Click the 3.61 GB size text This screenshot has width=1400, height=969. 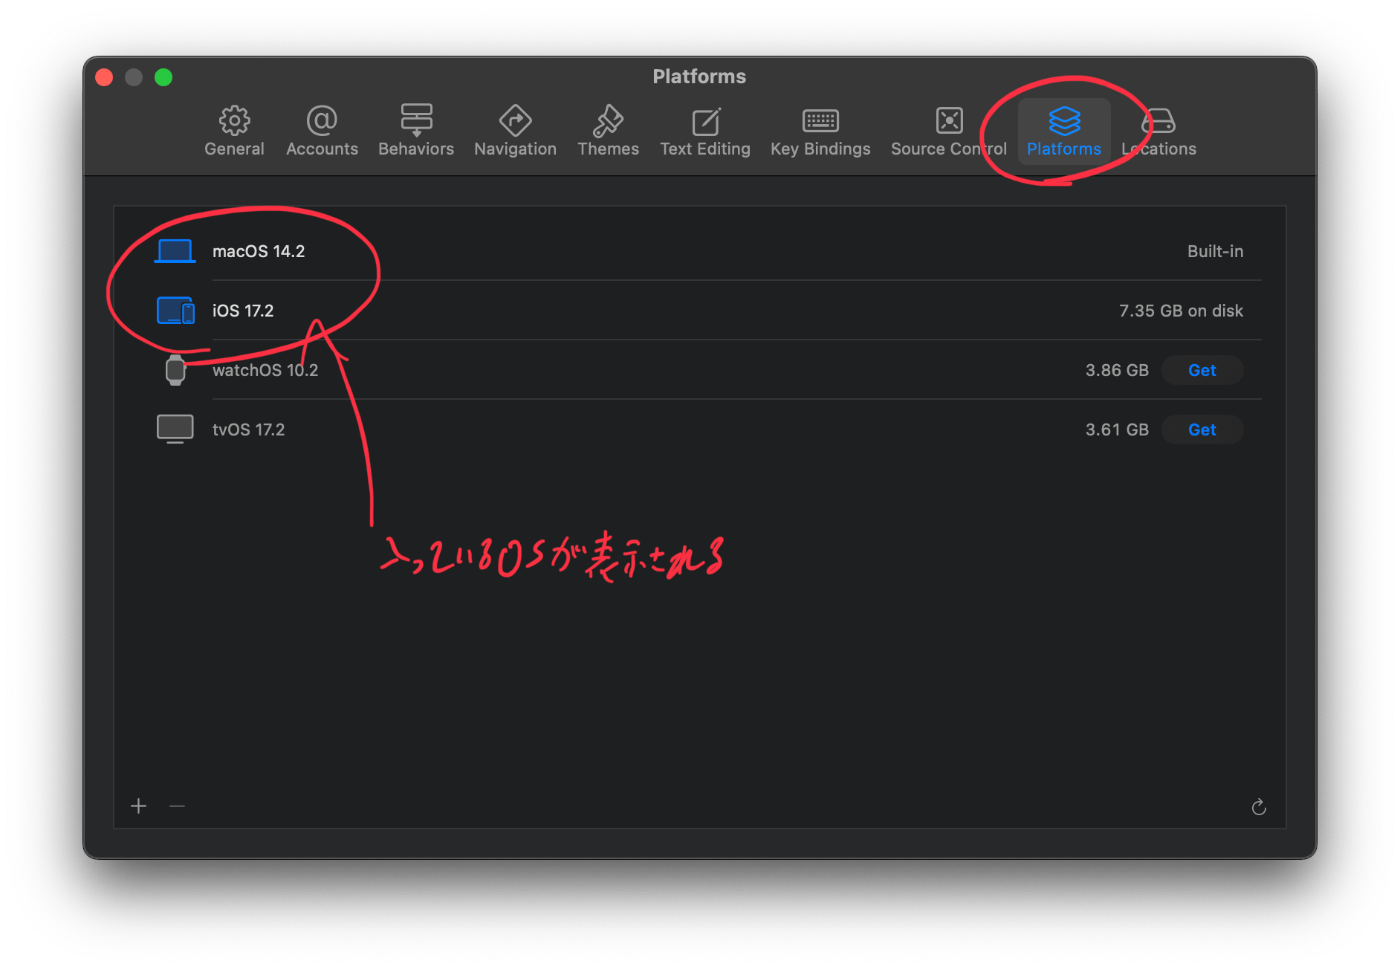(x=1117, y=430)
